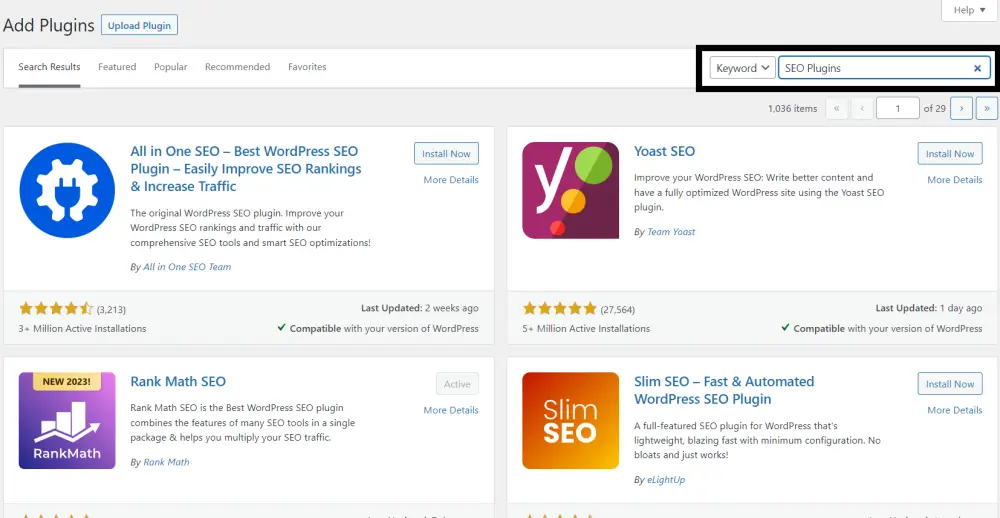Expand the Help panel
Screen dimensions: 1000x518
969,10
